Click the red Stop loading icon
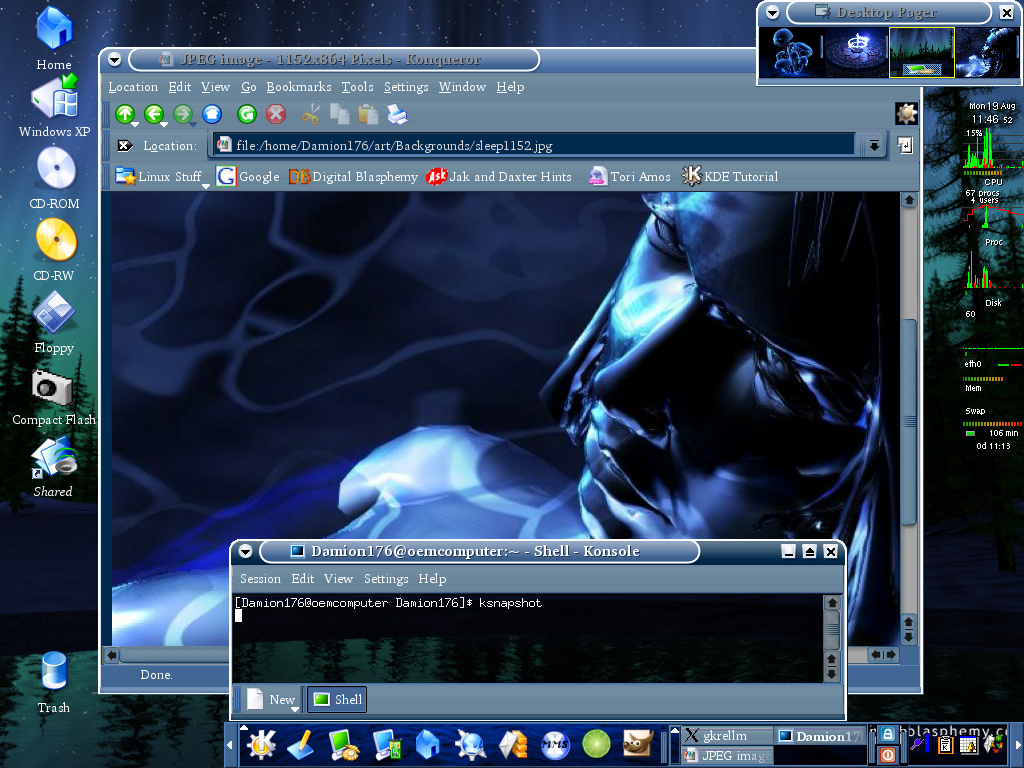Image resolution: width=1024 pixels, height=768 pixels. click(276, 114)
